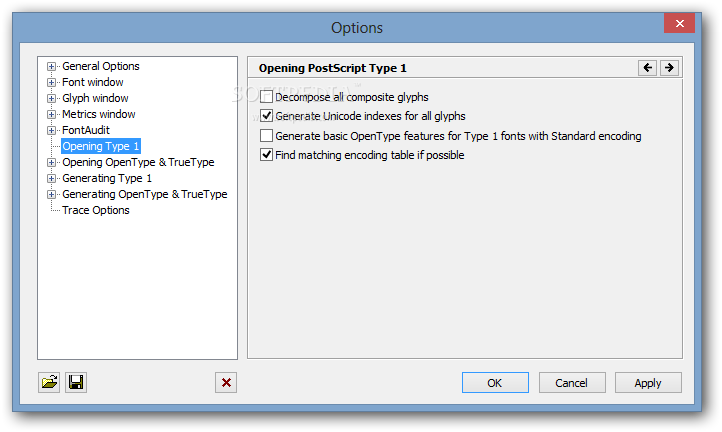
Task: Go to next options page arrow
Action: 669,68
